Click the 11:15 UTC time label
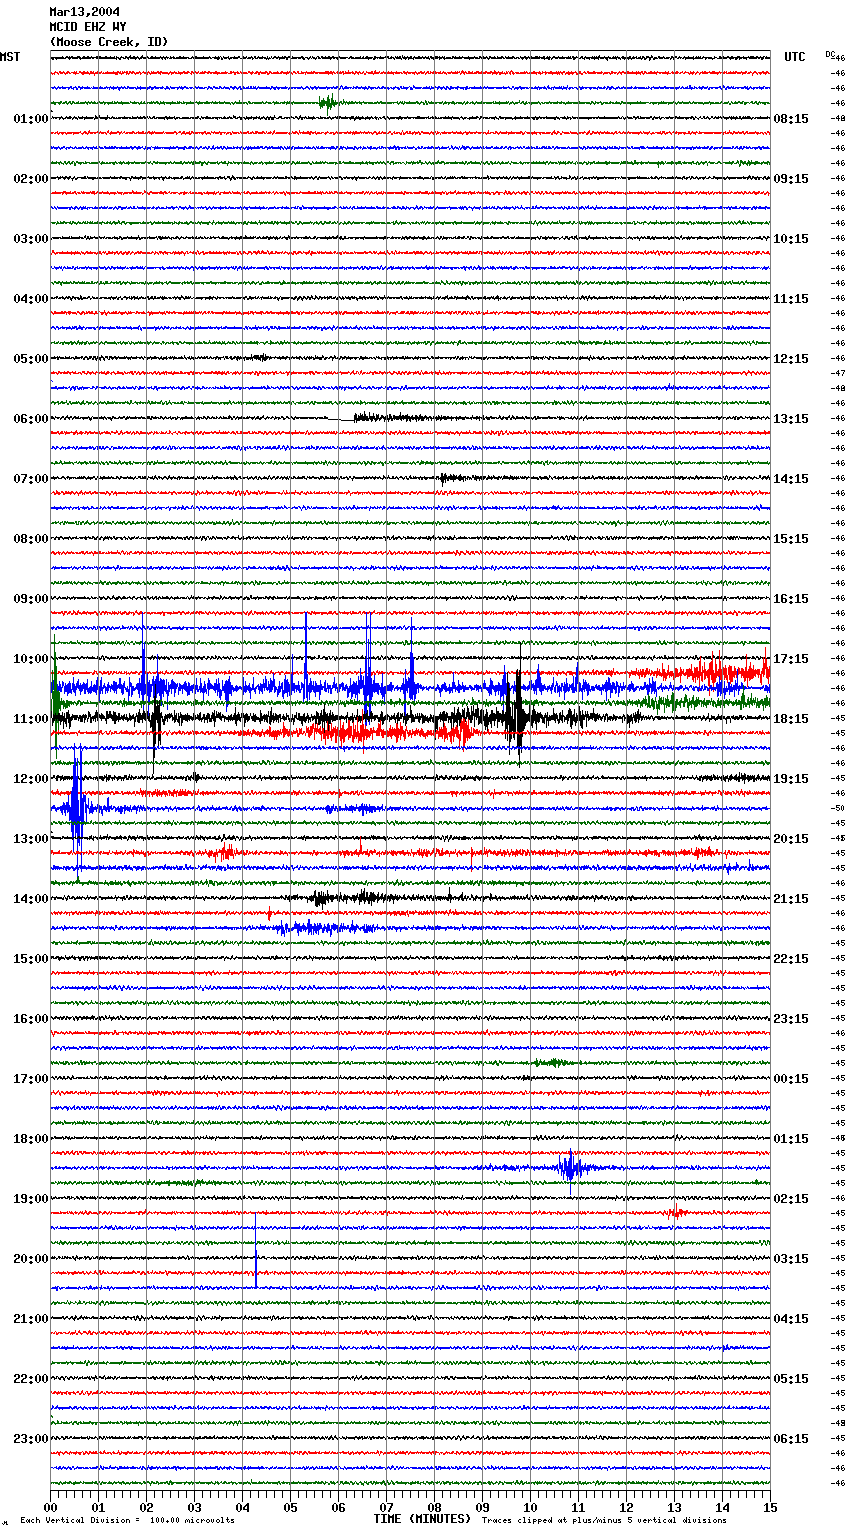 [x=791, y=299]
